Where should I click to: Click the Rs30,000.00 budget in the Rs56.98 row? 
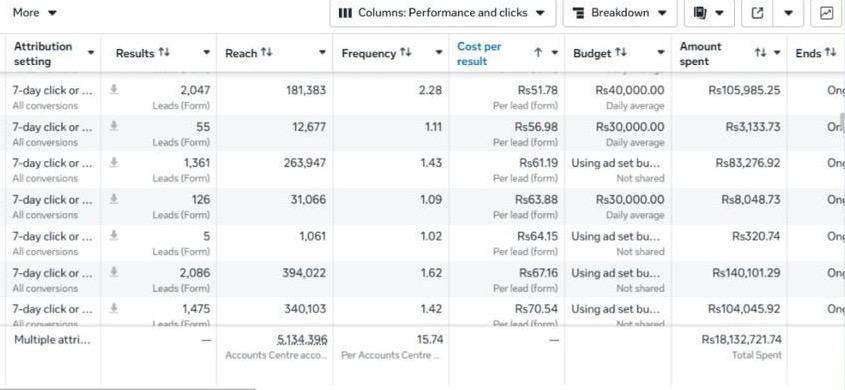click(630, 127)
